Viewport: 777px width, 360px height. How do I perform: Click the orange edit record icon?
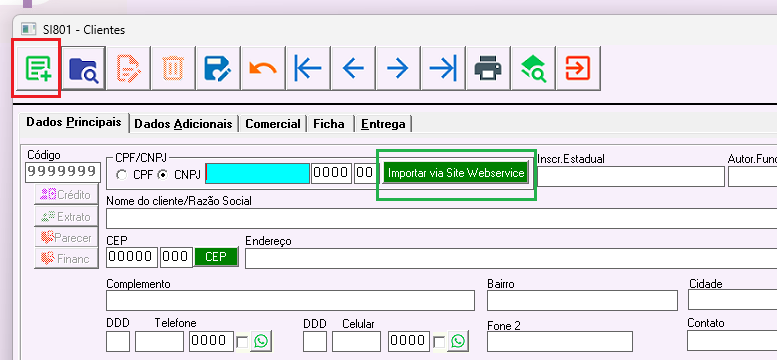pos(128,68)
